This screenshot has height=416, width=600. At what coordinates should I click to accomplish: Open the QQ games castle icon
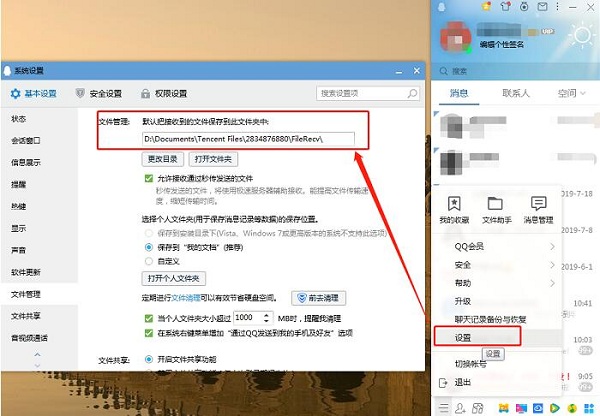click(504, 408)
